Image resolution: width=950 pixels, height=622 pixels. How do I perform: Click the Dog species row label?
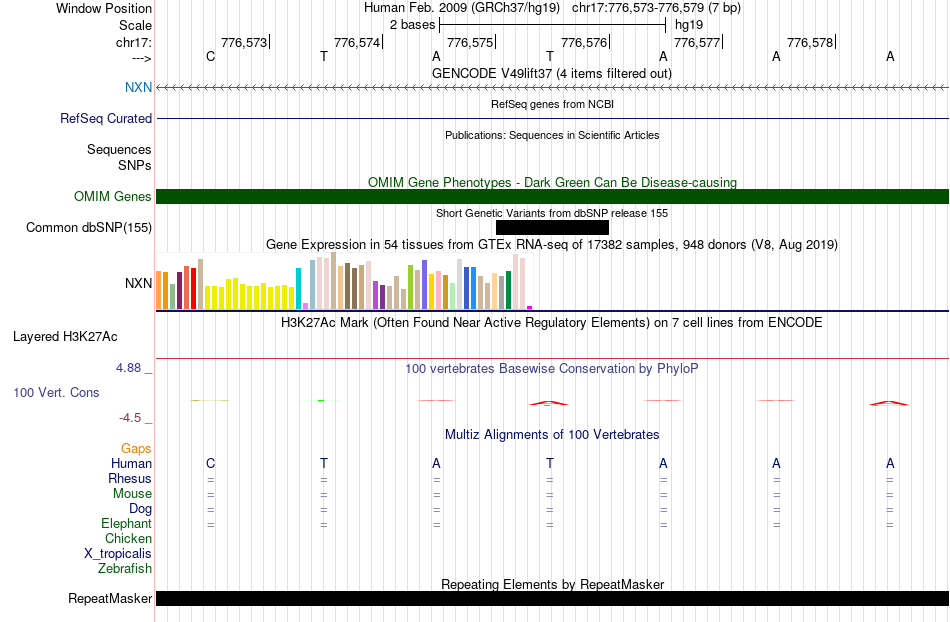point(140,509)
